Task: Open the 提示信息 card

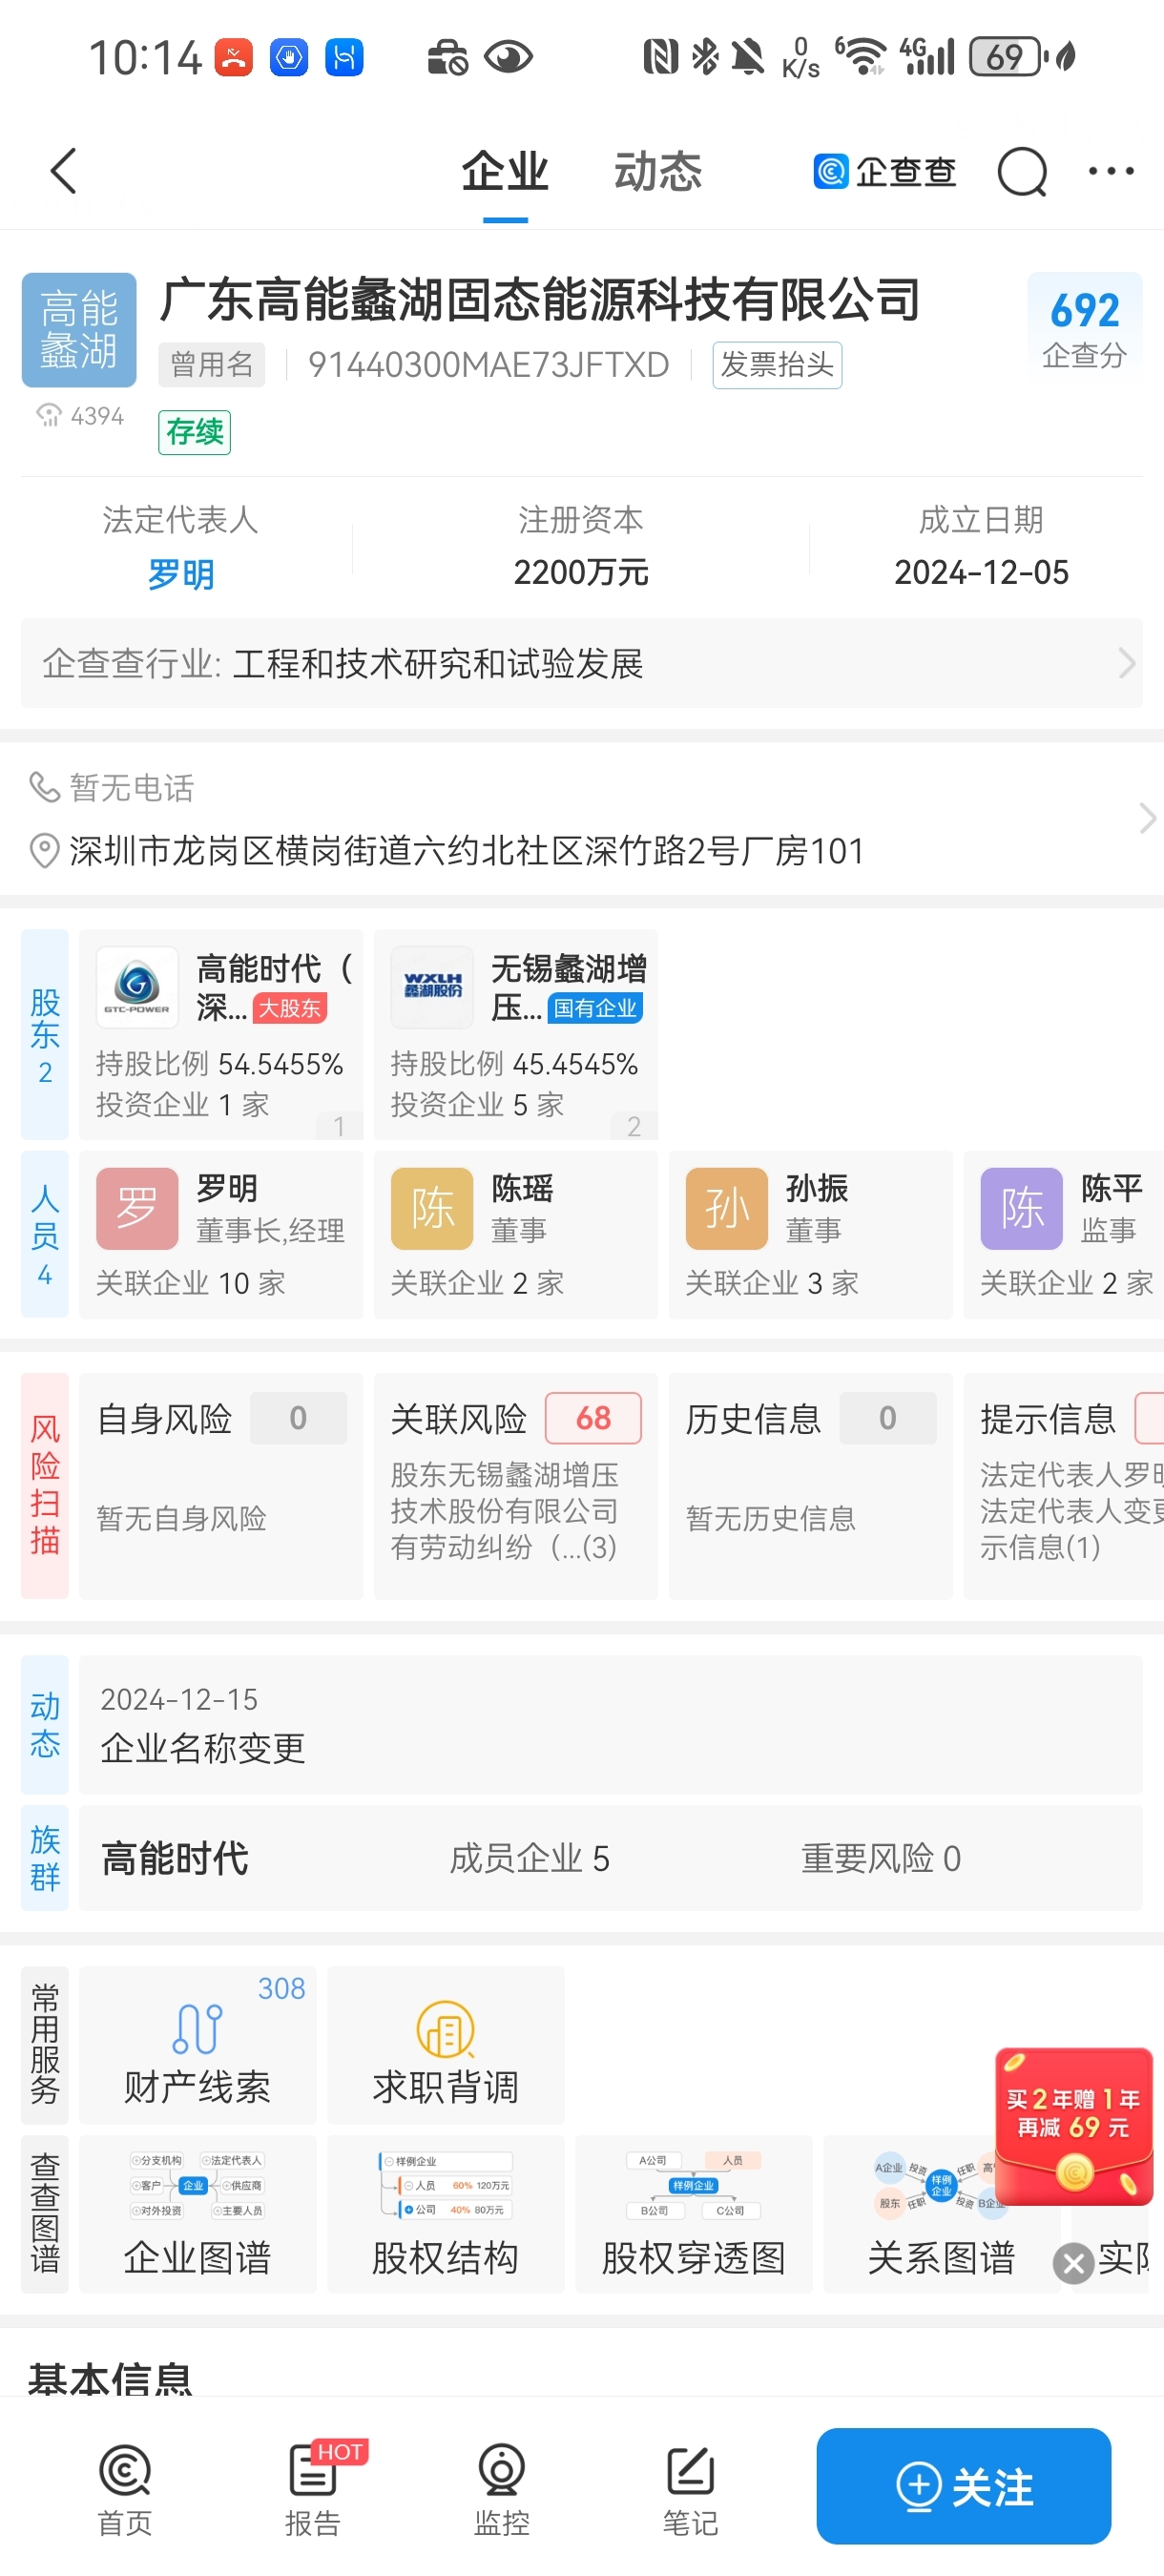Action: point(1064,1485)
